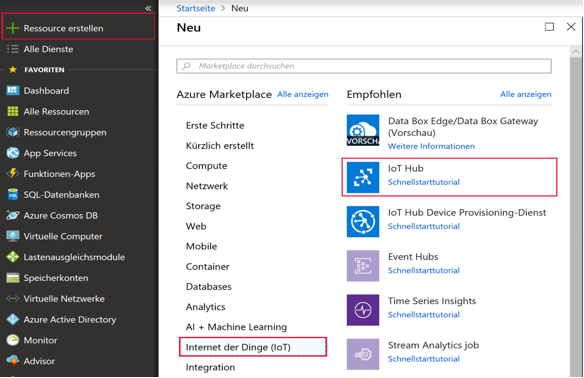Click the Lastenausgleichsmodule diamond icon

13,257
